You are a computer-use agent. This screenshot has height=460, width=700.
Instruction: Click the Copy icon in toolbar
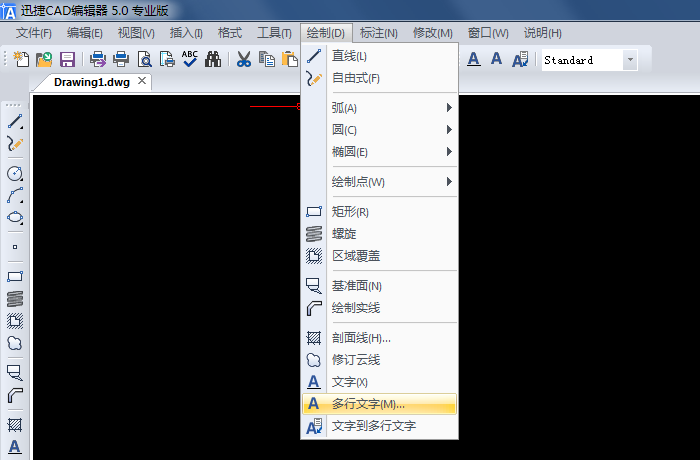[x=267, y=59]
